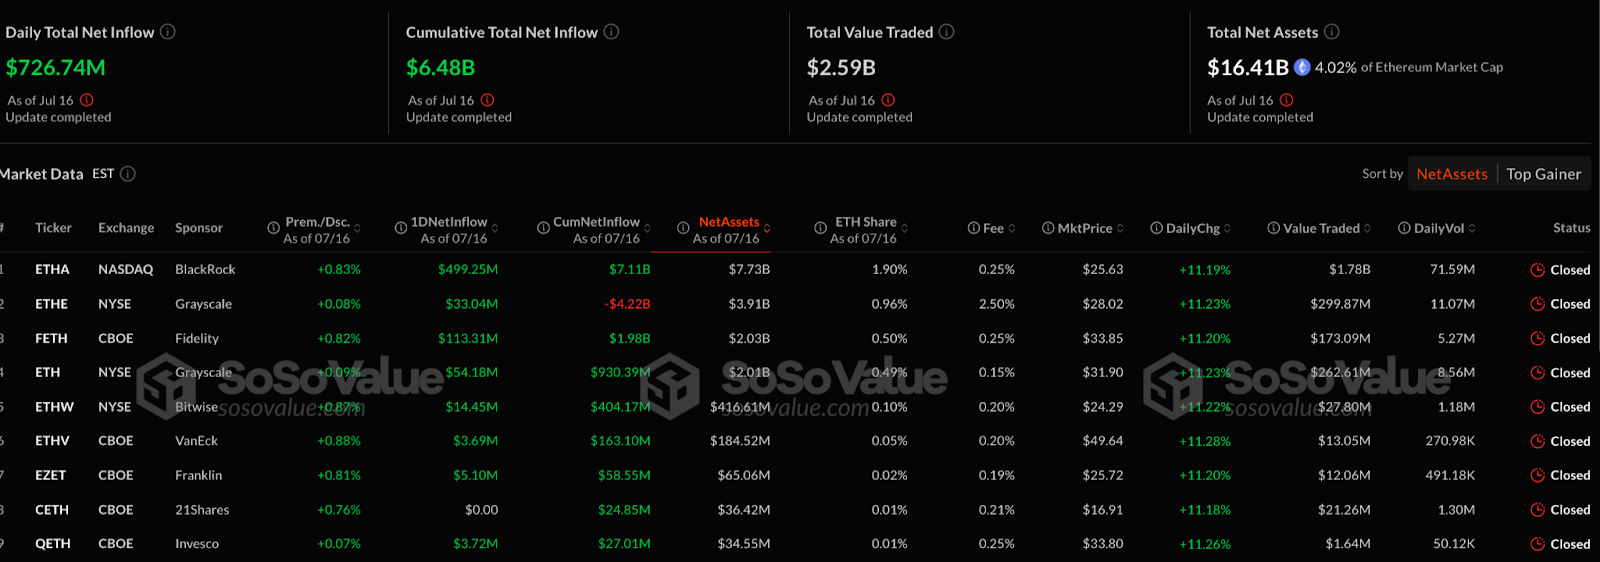Viewport: 1600px width, 562px height.
Task: Click info icon before Prem./Dsc. column header
Action: [273, 228]
